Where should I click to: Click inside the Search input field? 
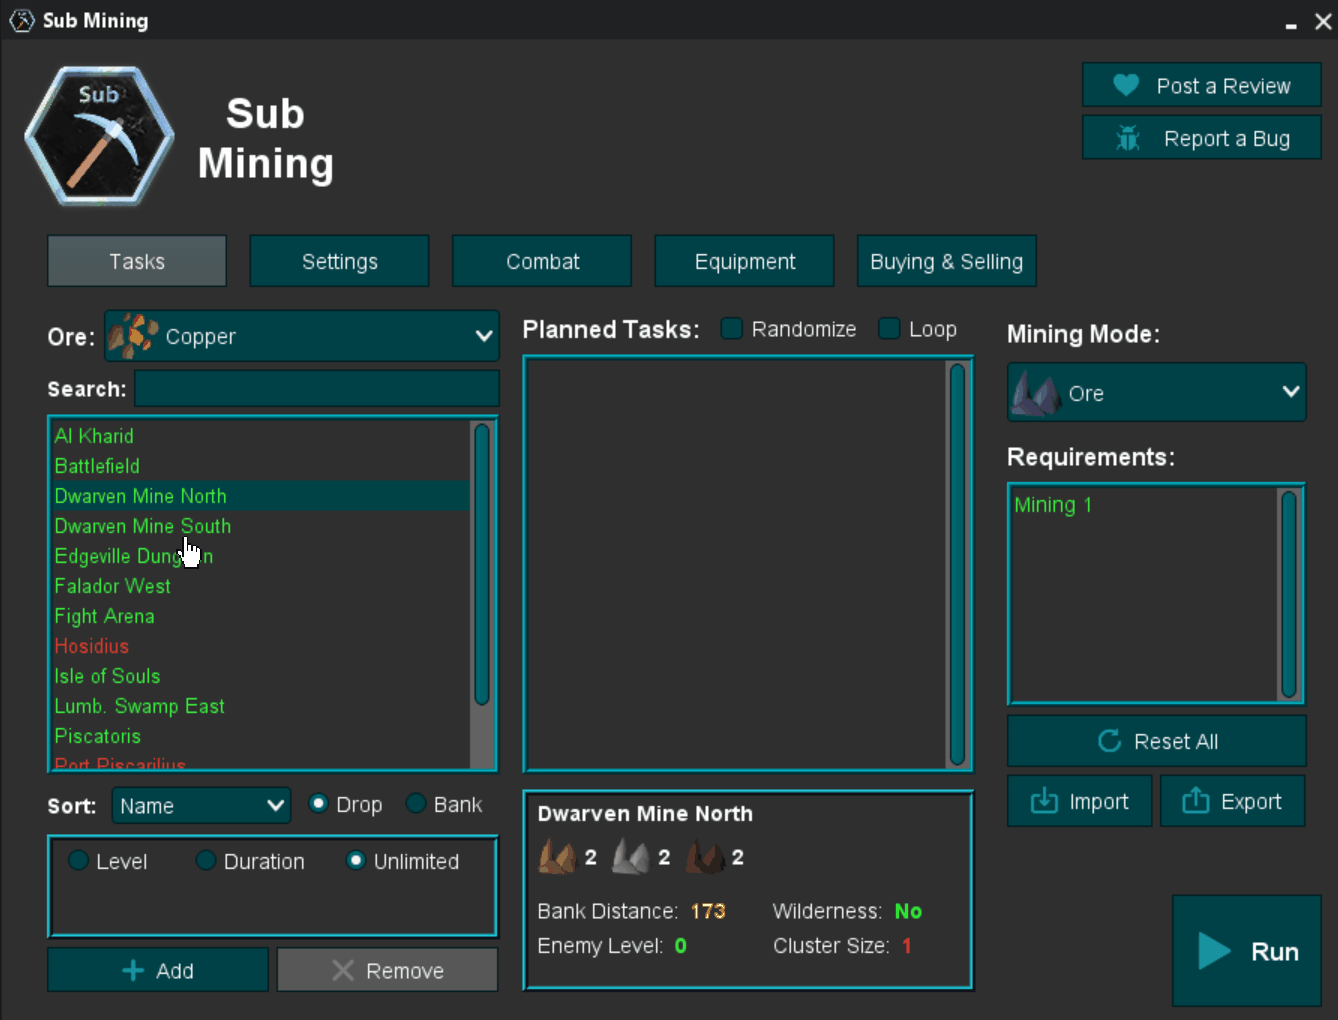click(x=316, y=388)
